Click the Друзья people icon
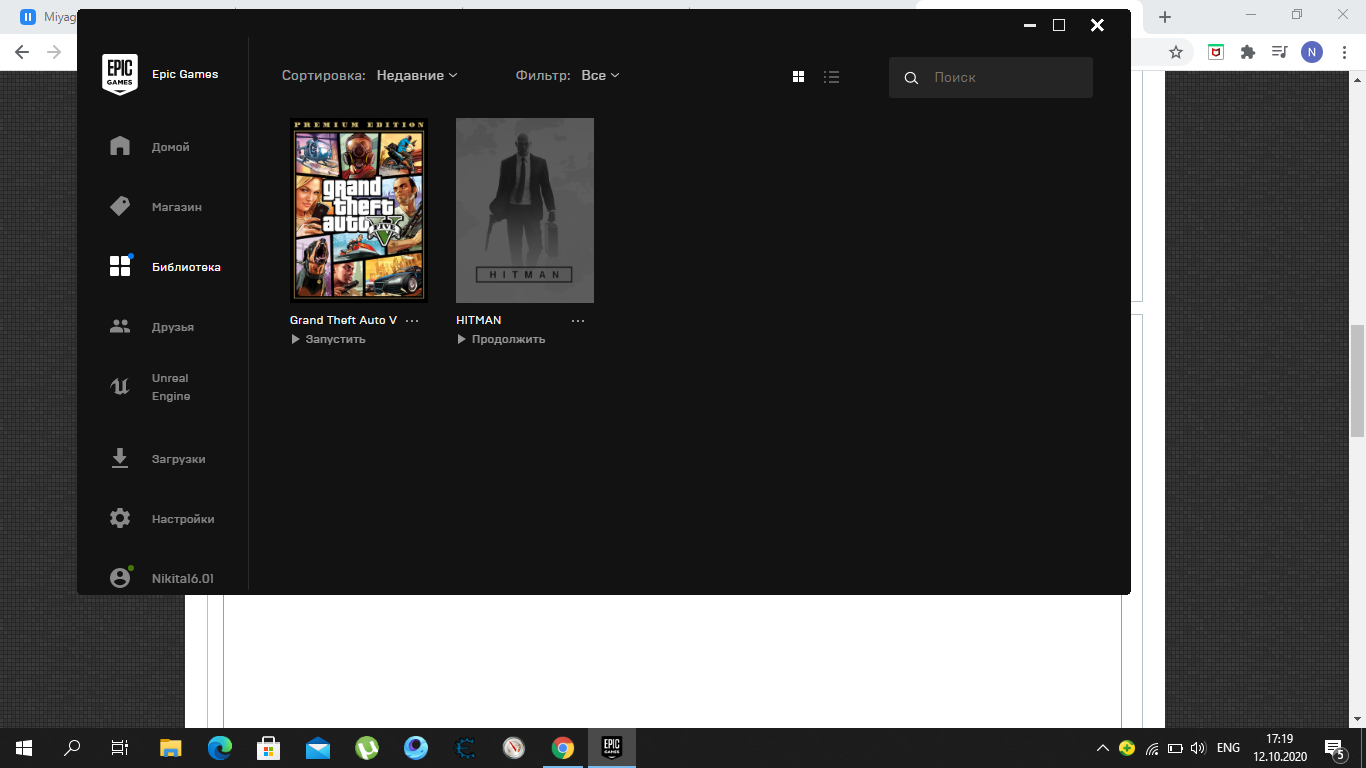Viewport: 1366px width, 768px height. point(120,326)
